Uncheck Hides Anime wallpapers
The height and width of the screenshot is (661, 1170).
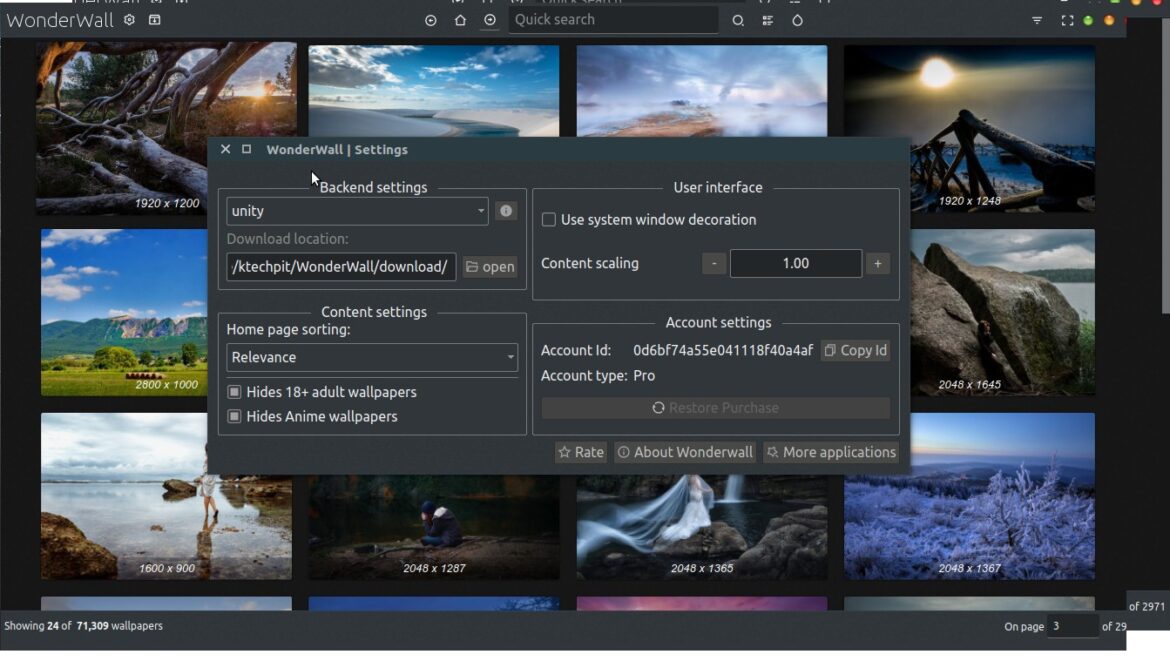pos(234,416)
